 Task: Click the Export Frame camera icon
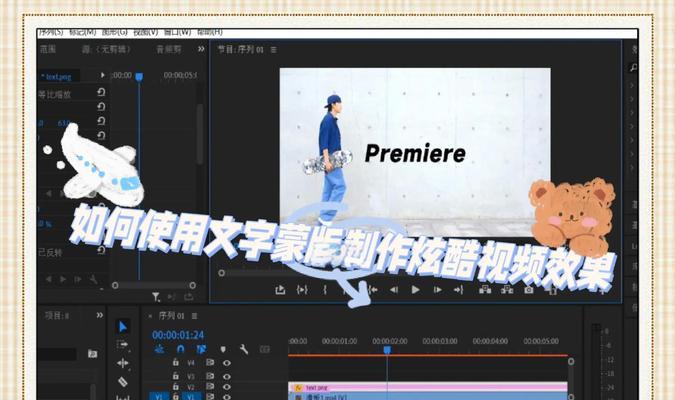pos(529,290)
